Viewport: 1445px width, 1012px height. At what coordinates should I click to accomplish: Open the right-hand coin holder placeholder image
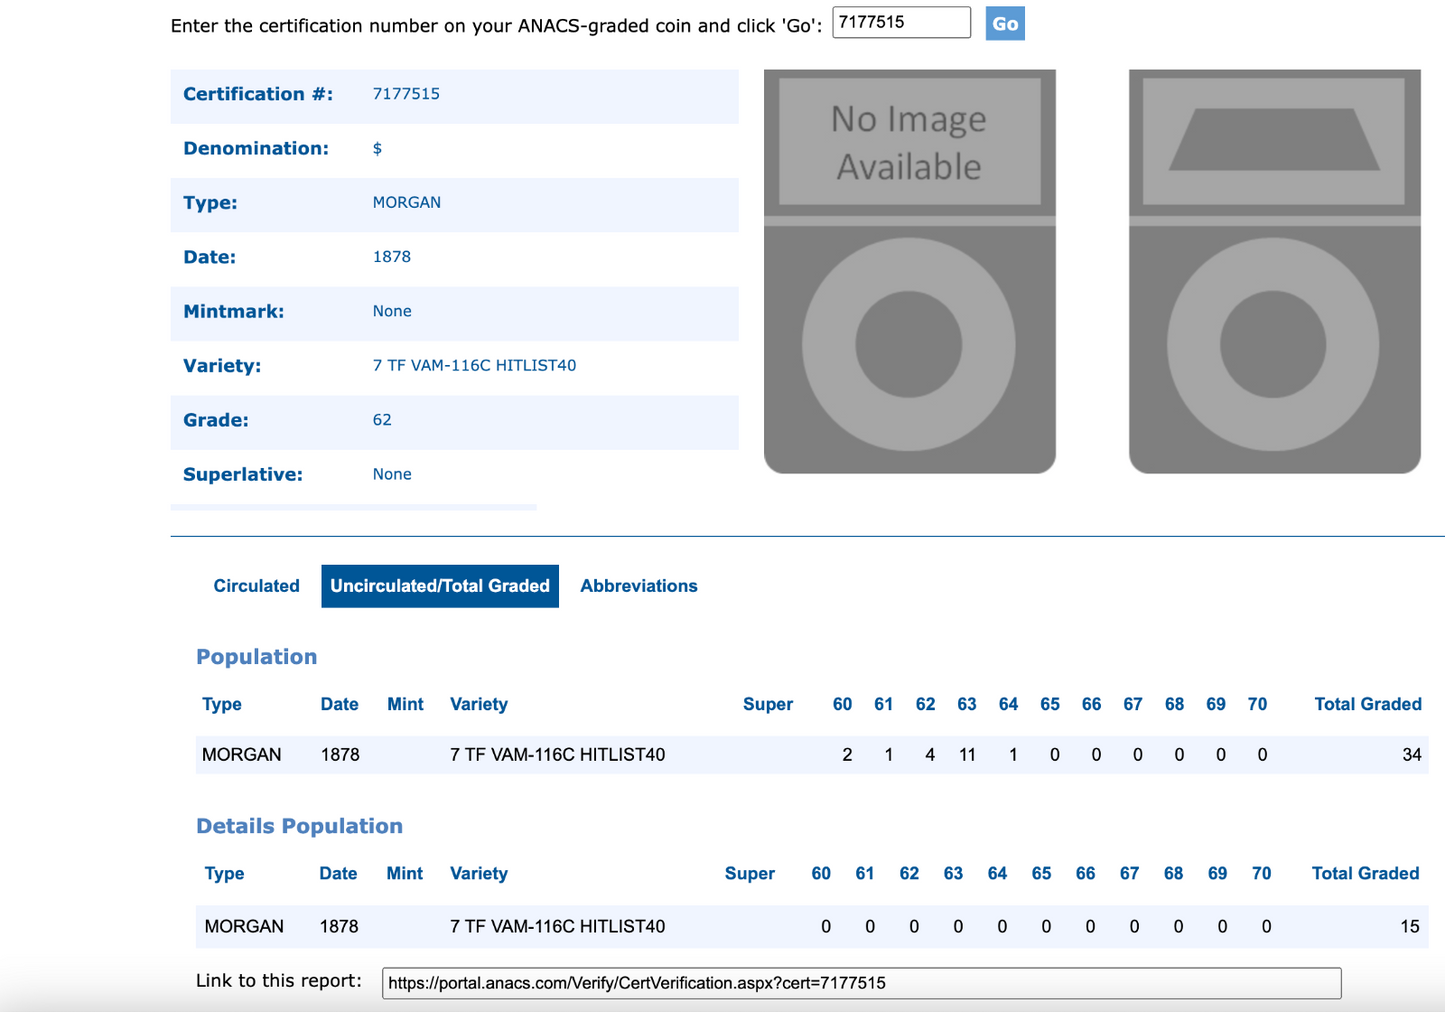click(1274, 271)
